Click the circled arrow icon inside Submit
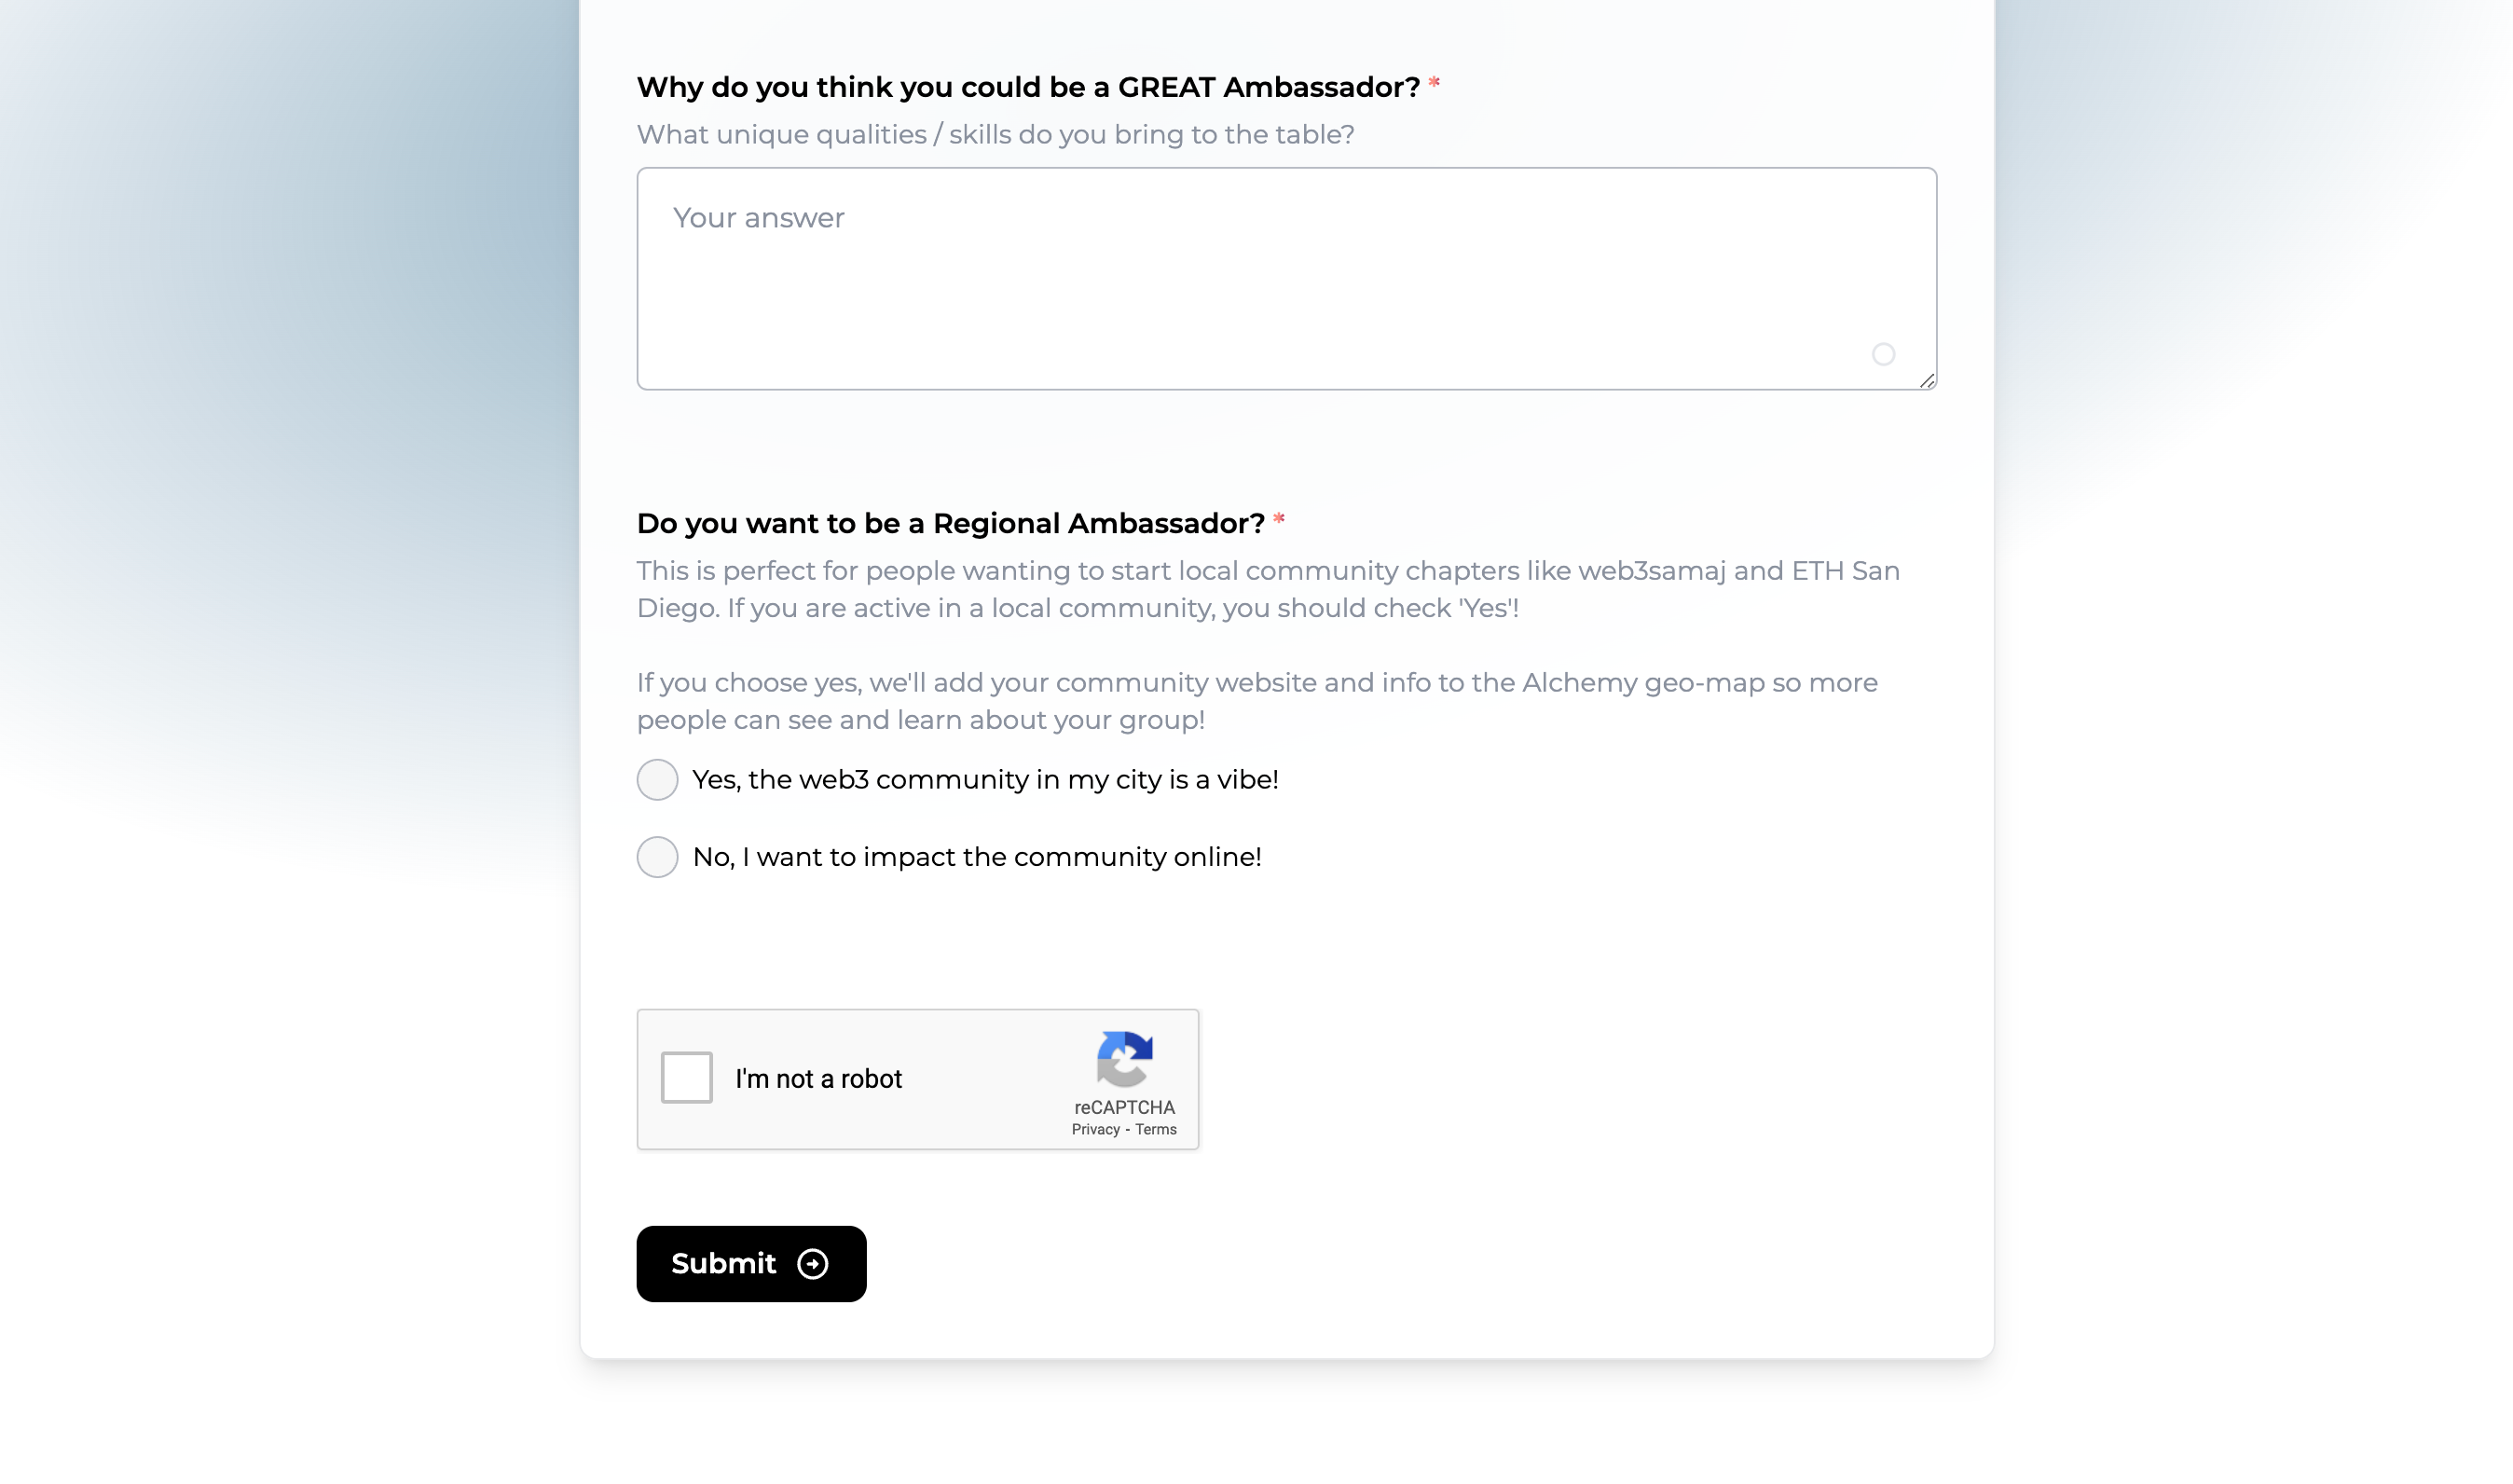Image resolution: width=2513 pixels, height=1484 pixels. (812, 1264)
